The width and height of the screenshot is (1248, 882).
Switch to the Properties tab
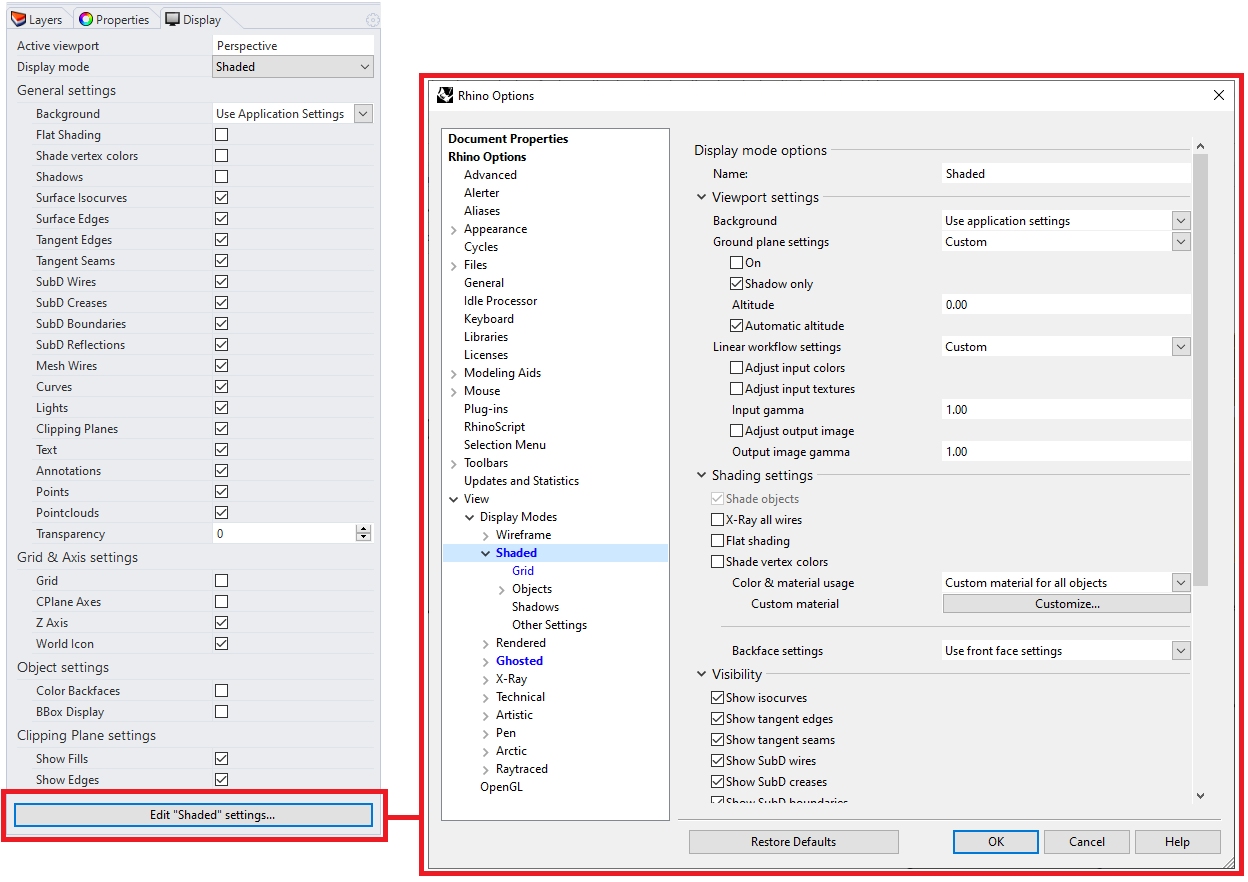(114, 19)
